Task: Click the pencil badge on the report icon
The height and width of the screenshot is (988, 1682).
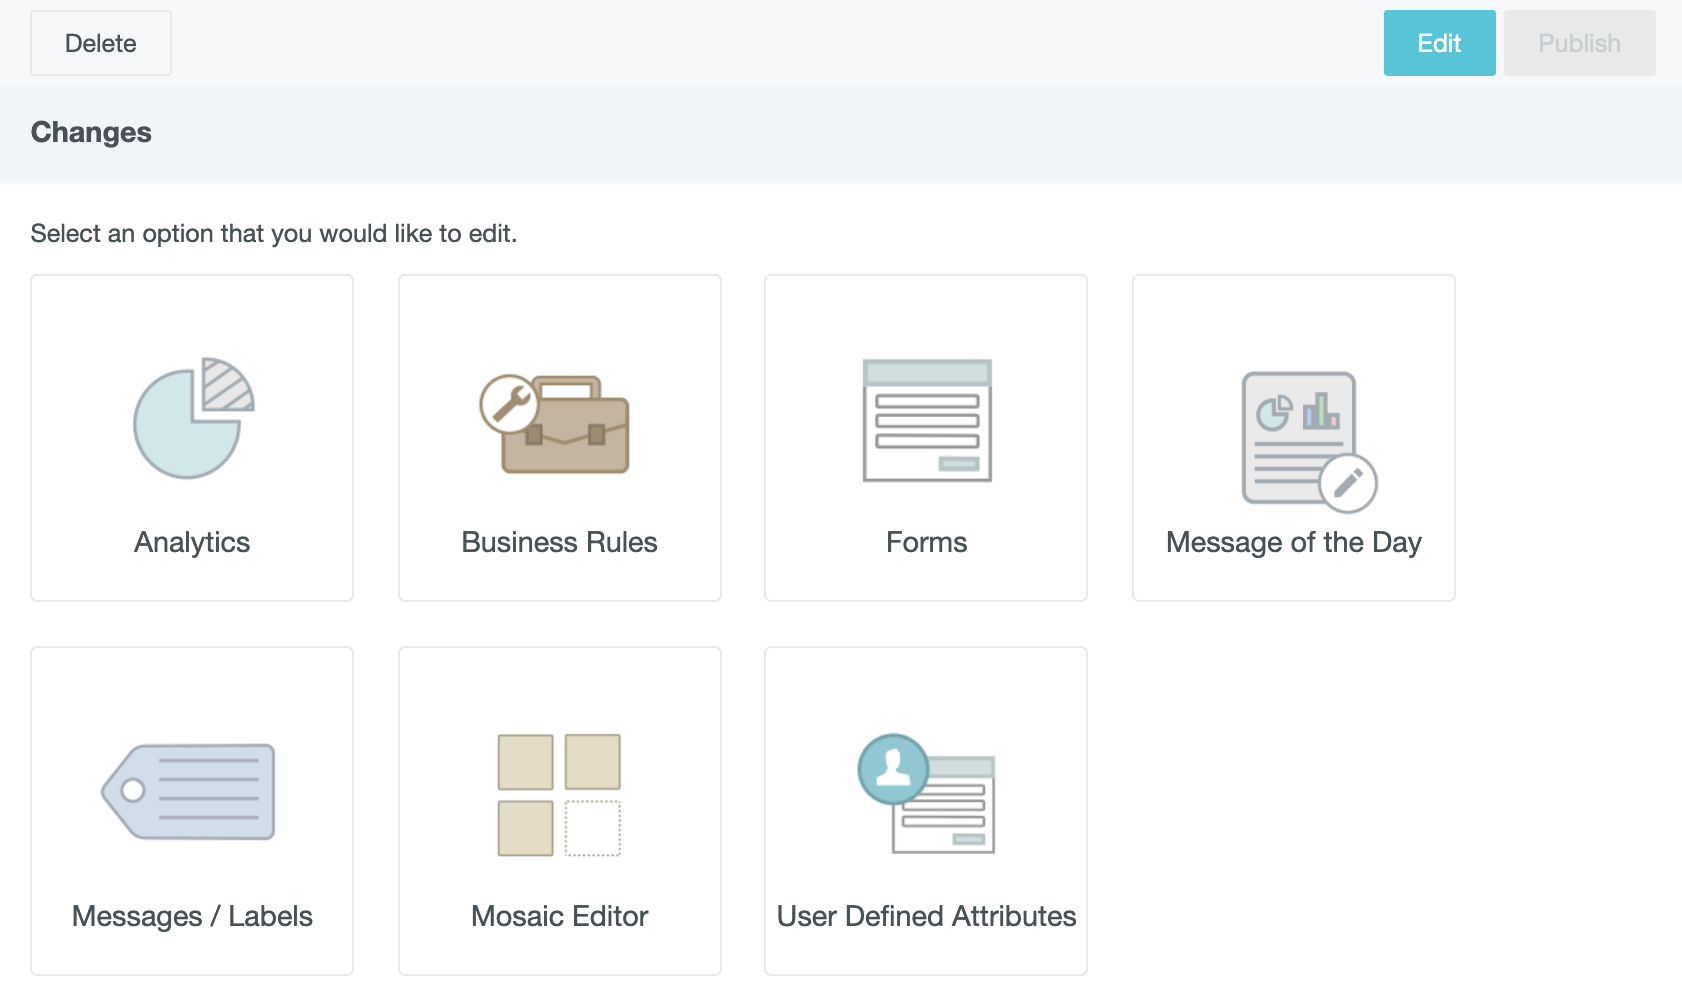Action: tap(1347, 483)
